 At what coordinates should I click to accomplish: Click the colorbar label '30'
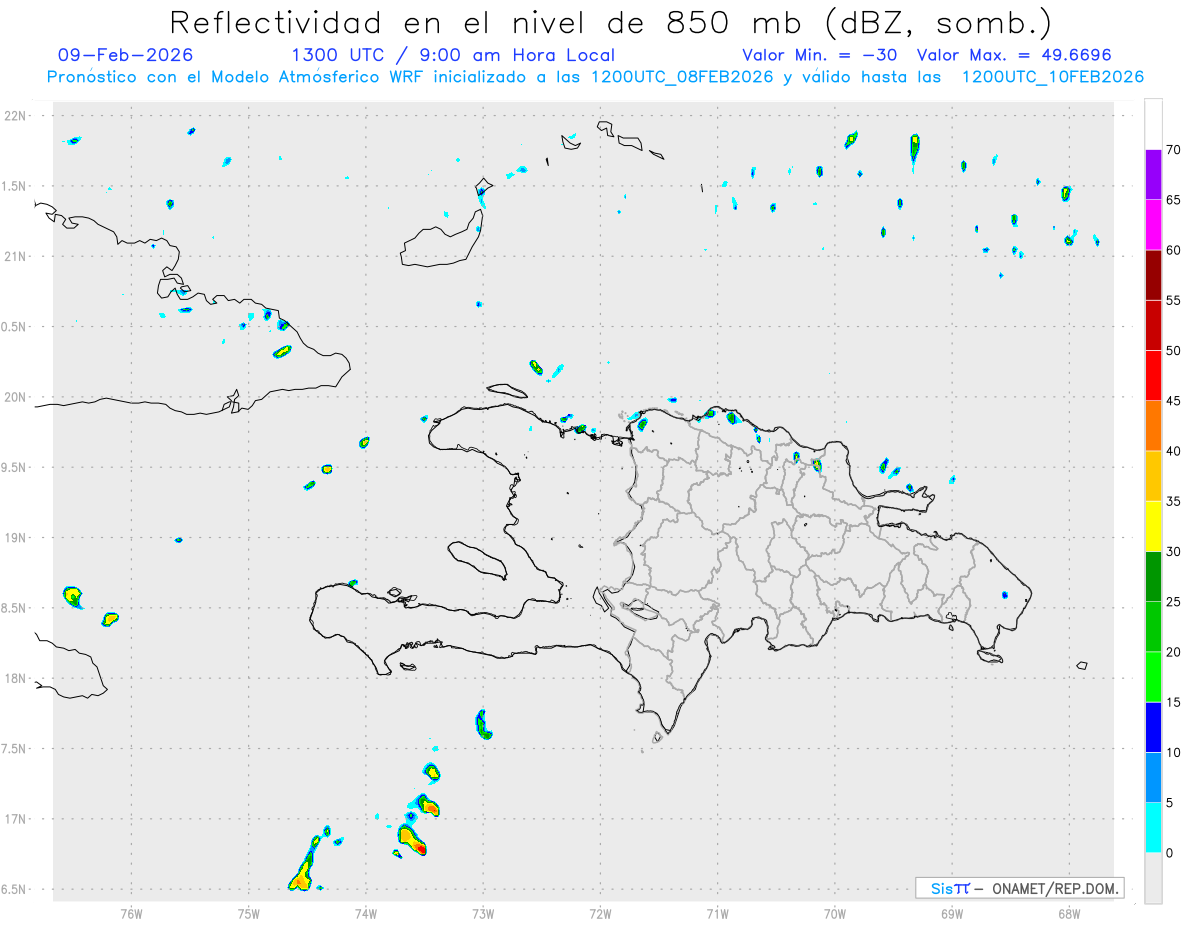[x=1174, y=552]
